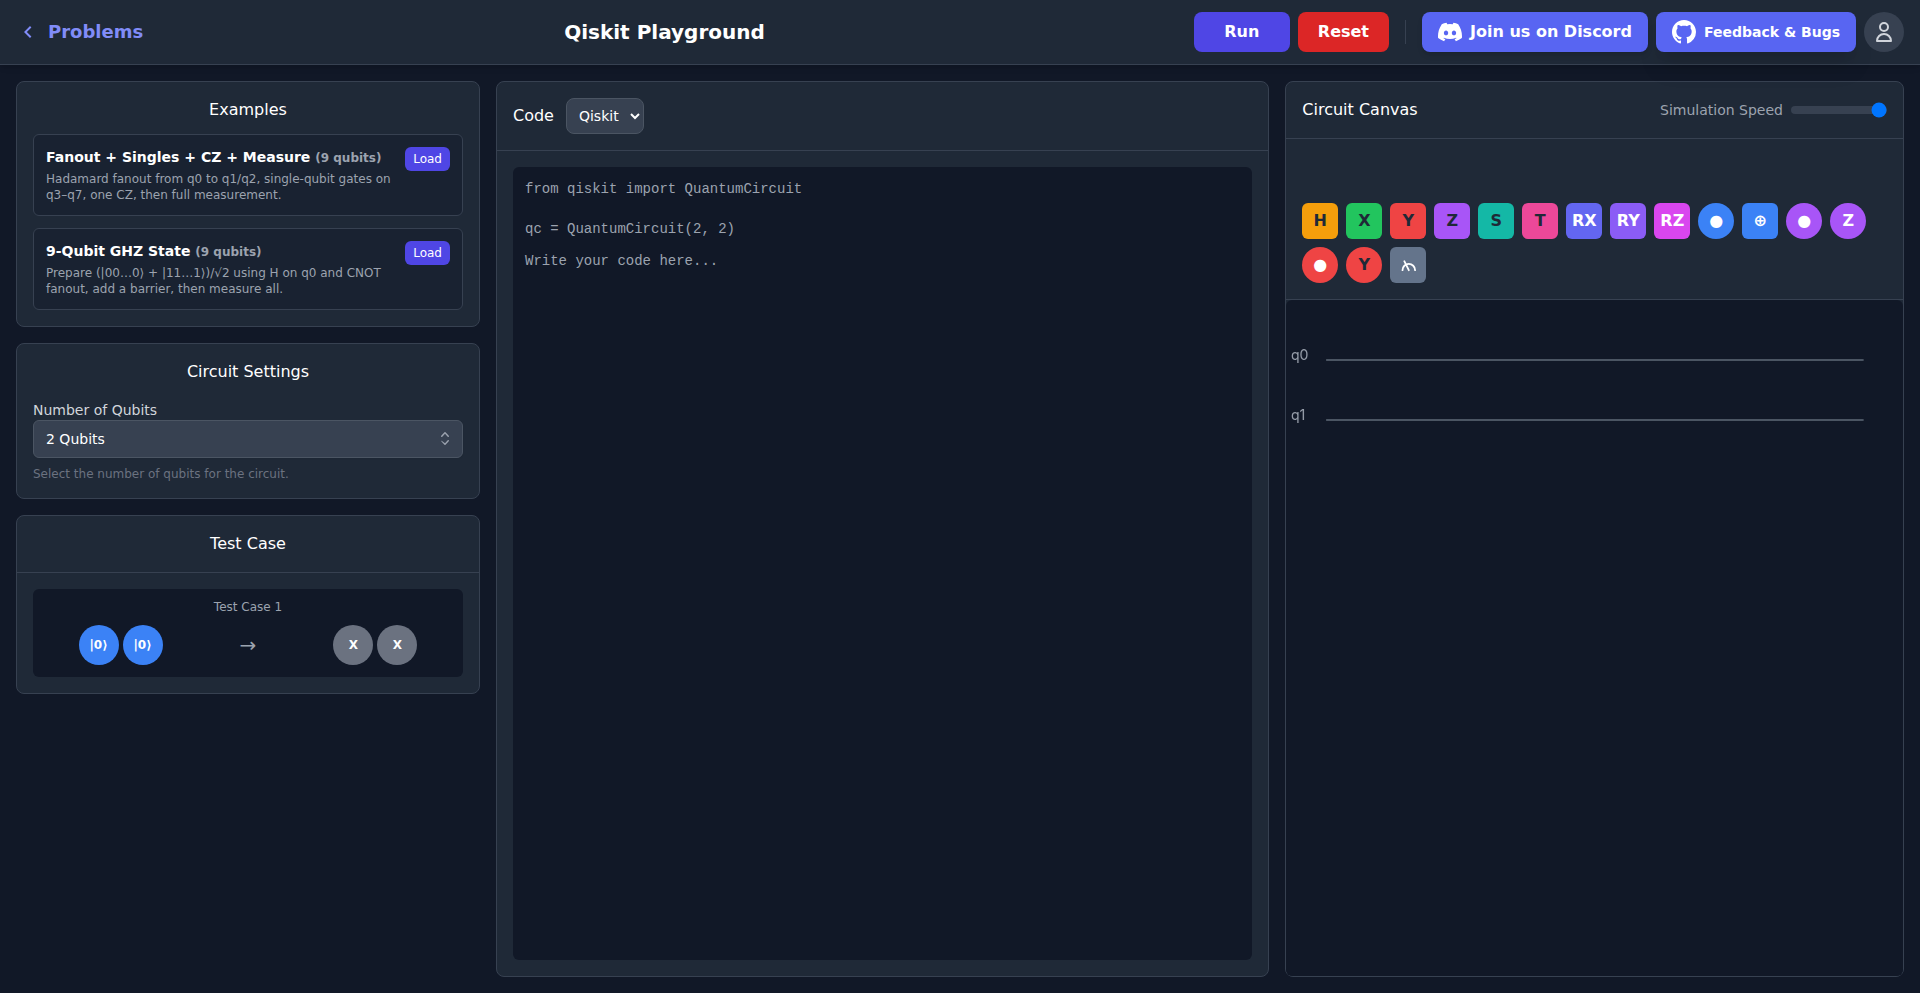Click the 'Test Case' panel heading
This screenshot has height=993, width=1920.
pyautogui.click(x=248, y=544)
